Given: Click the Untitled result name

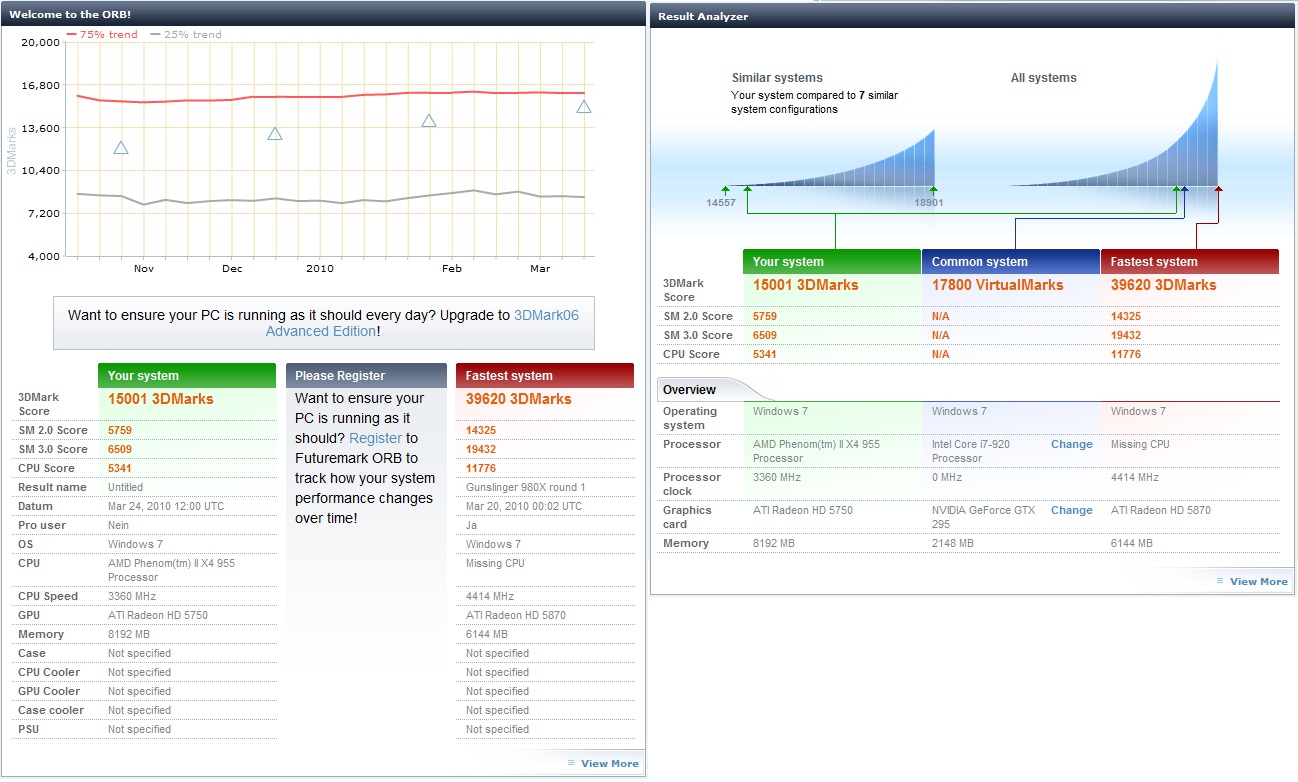Looking at the screenshot, I should coord(128,487).
